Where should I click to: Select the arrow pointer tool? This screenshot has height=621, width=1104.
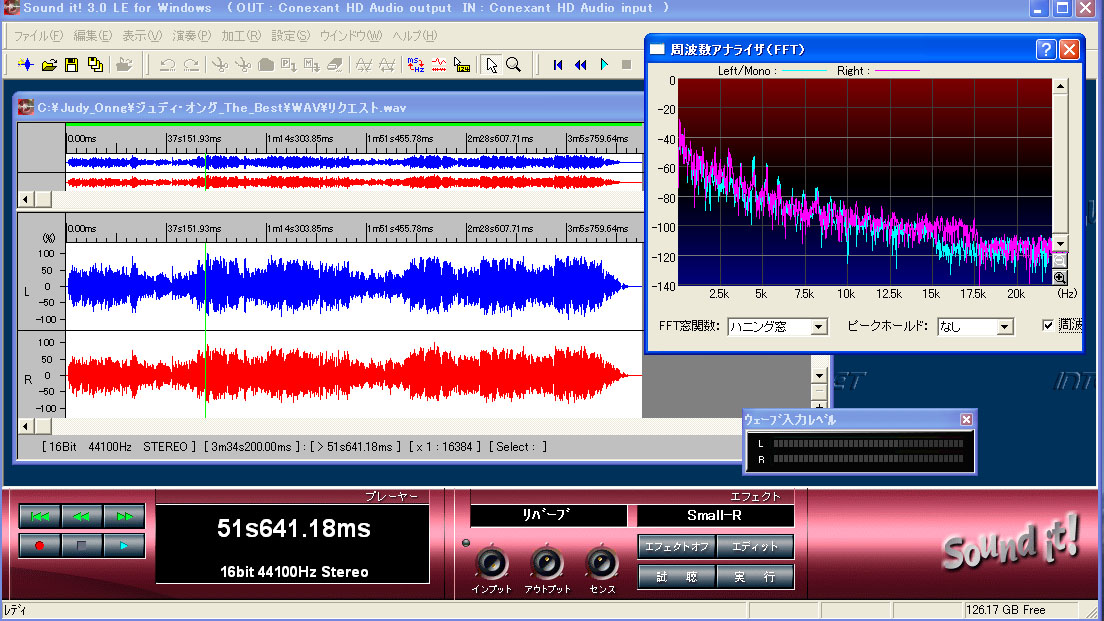coord(491,65)
